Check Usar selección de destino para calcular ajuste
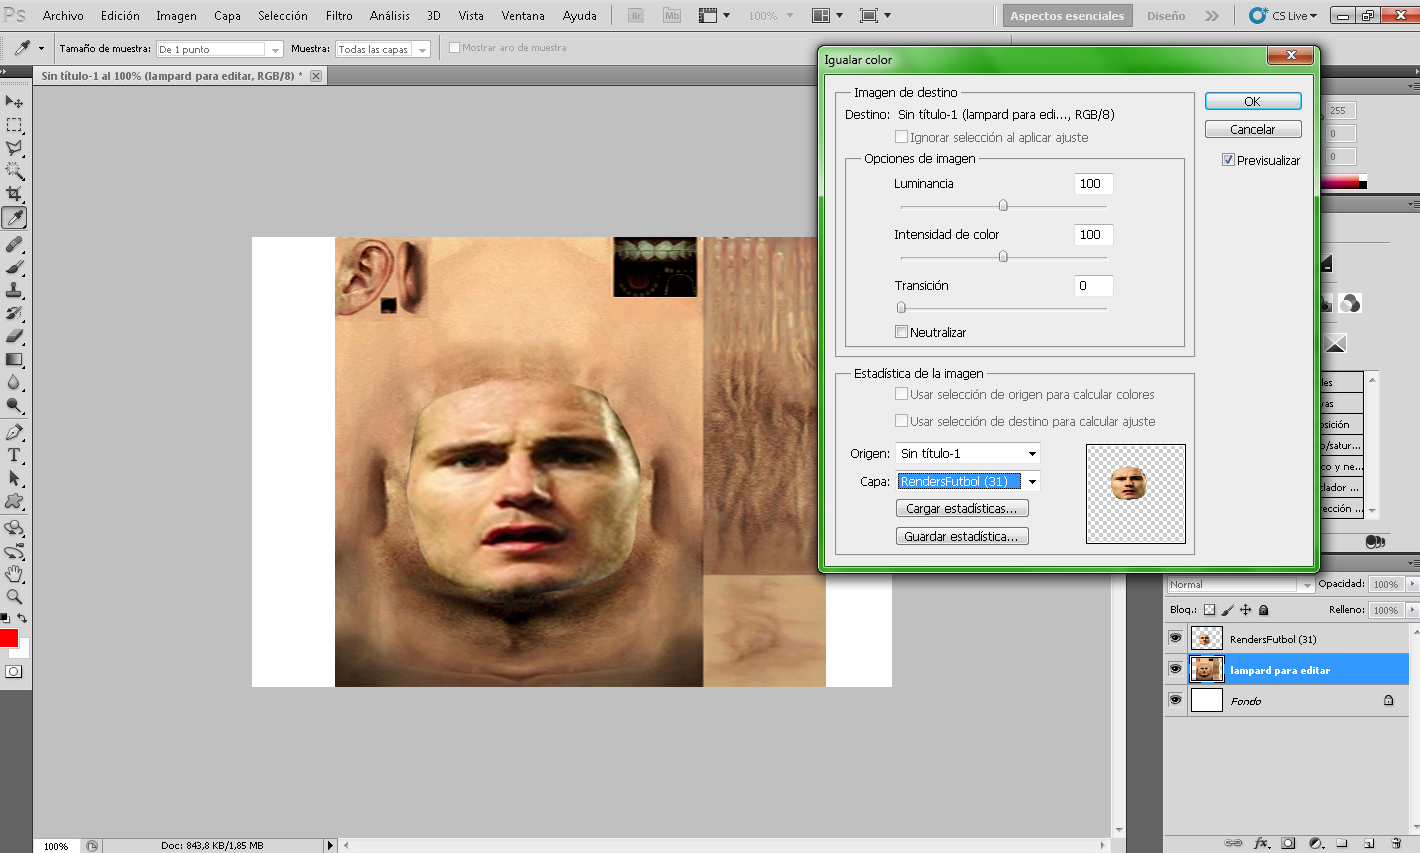The image size is (1420, 853). tap(901, 421)
